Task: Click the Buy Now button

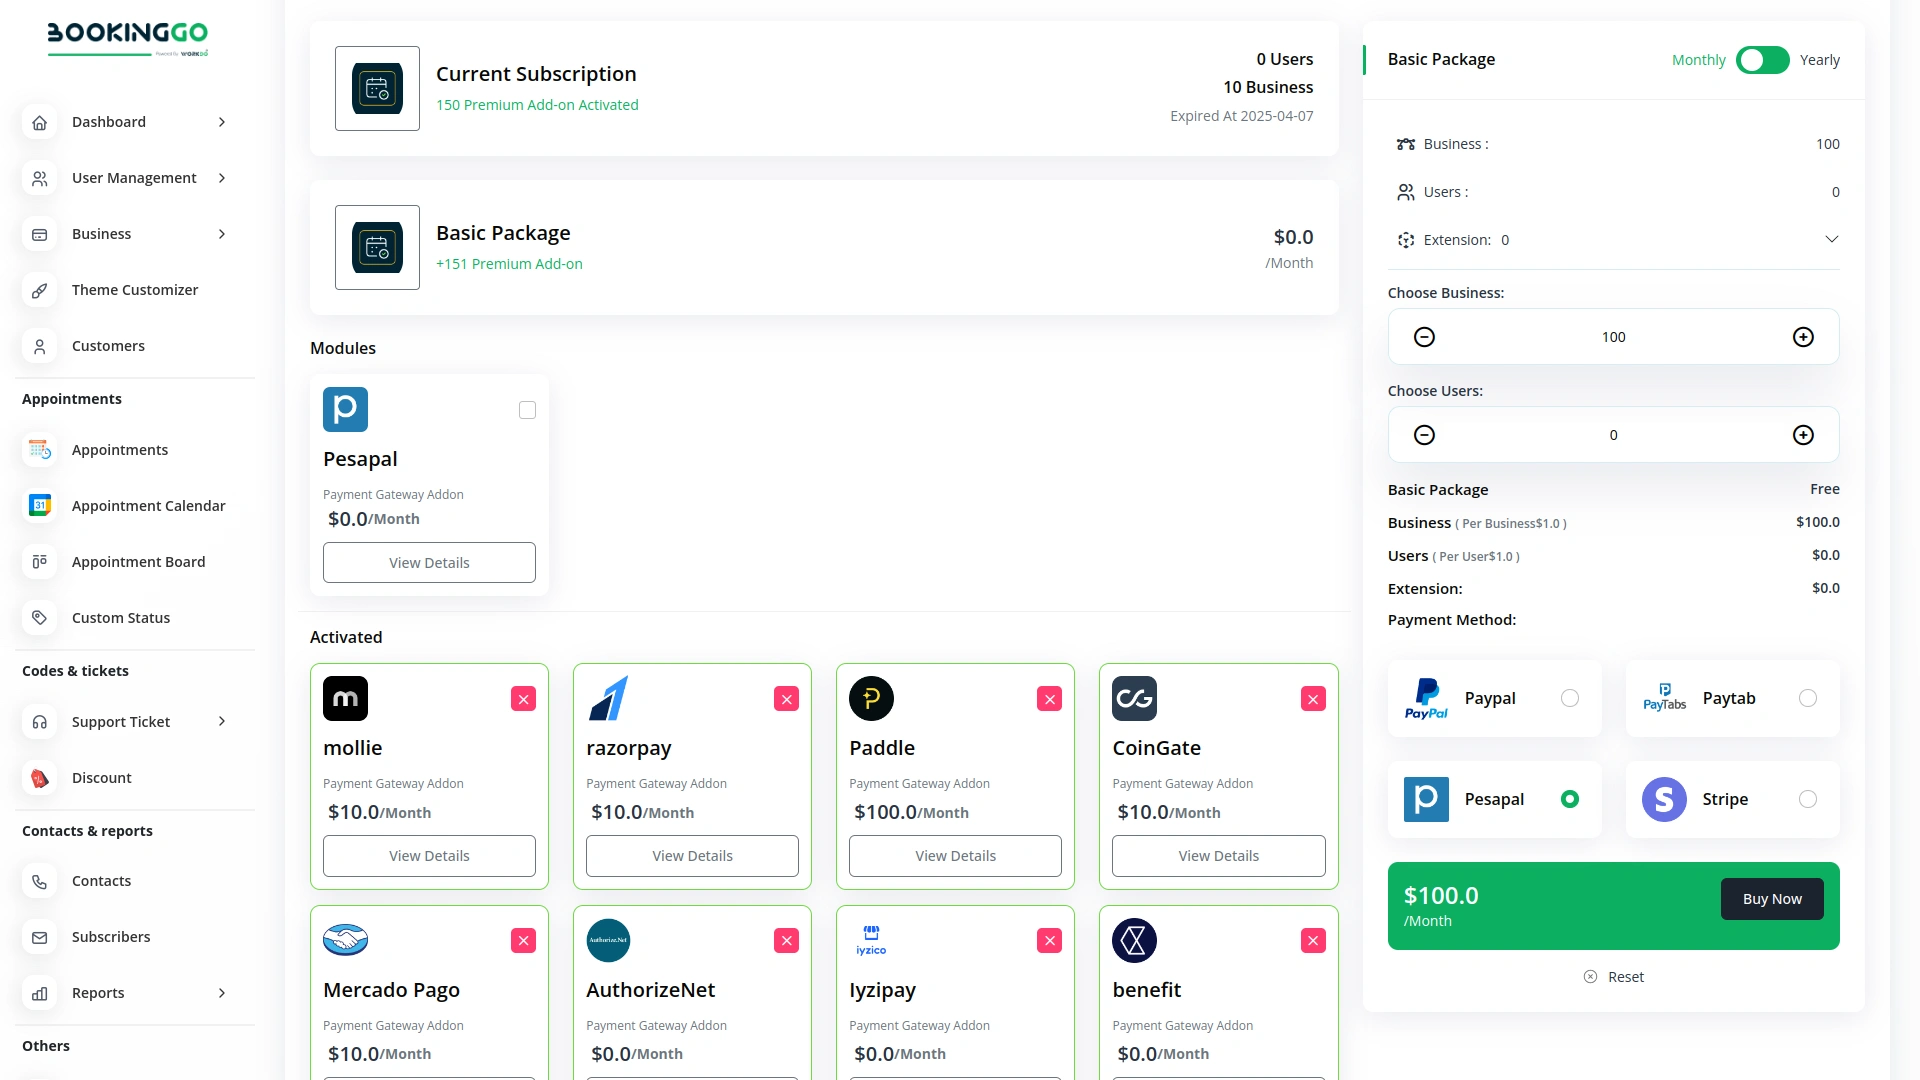Action: pos(1771,898)
